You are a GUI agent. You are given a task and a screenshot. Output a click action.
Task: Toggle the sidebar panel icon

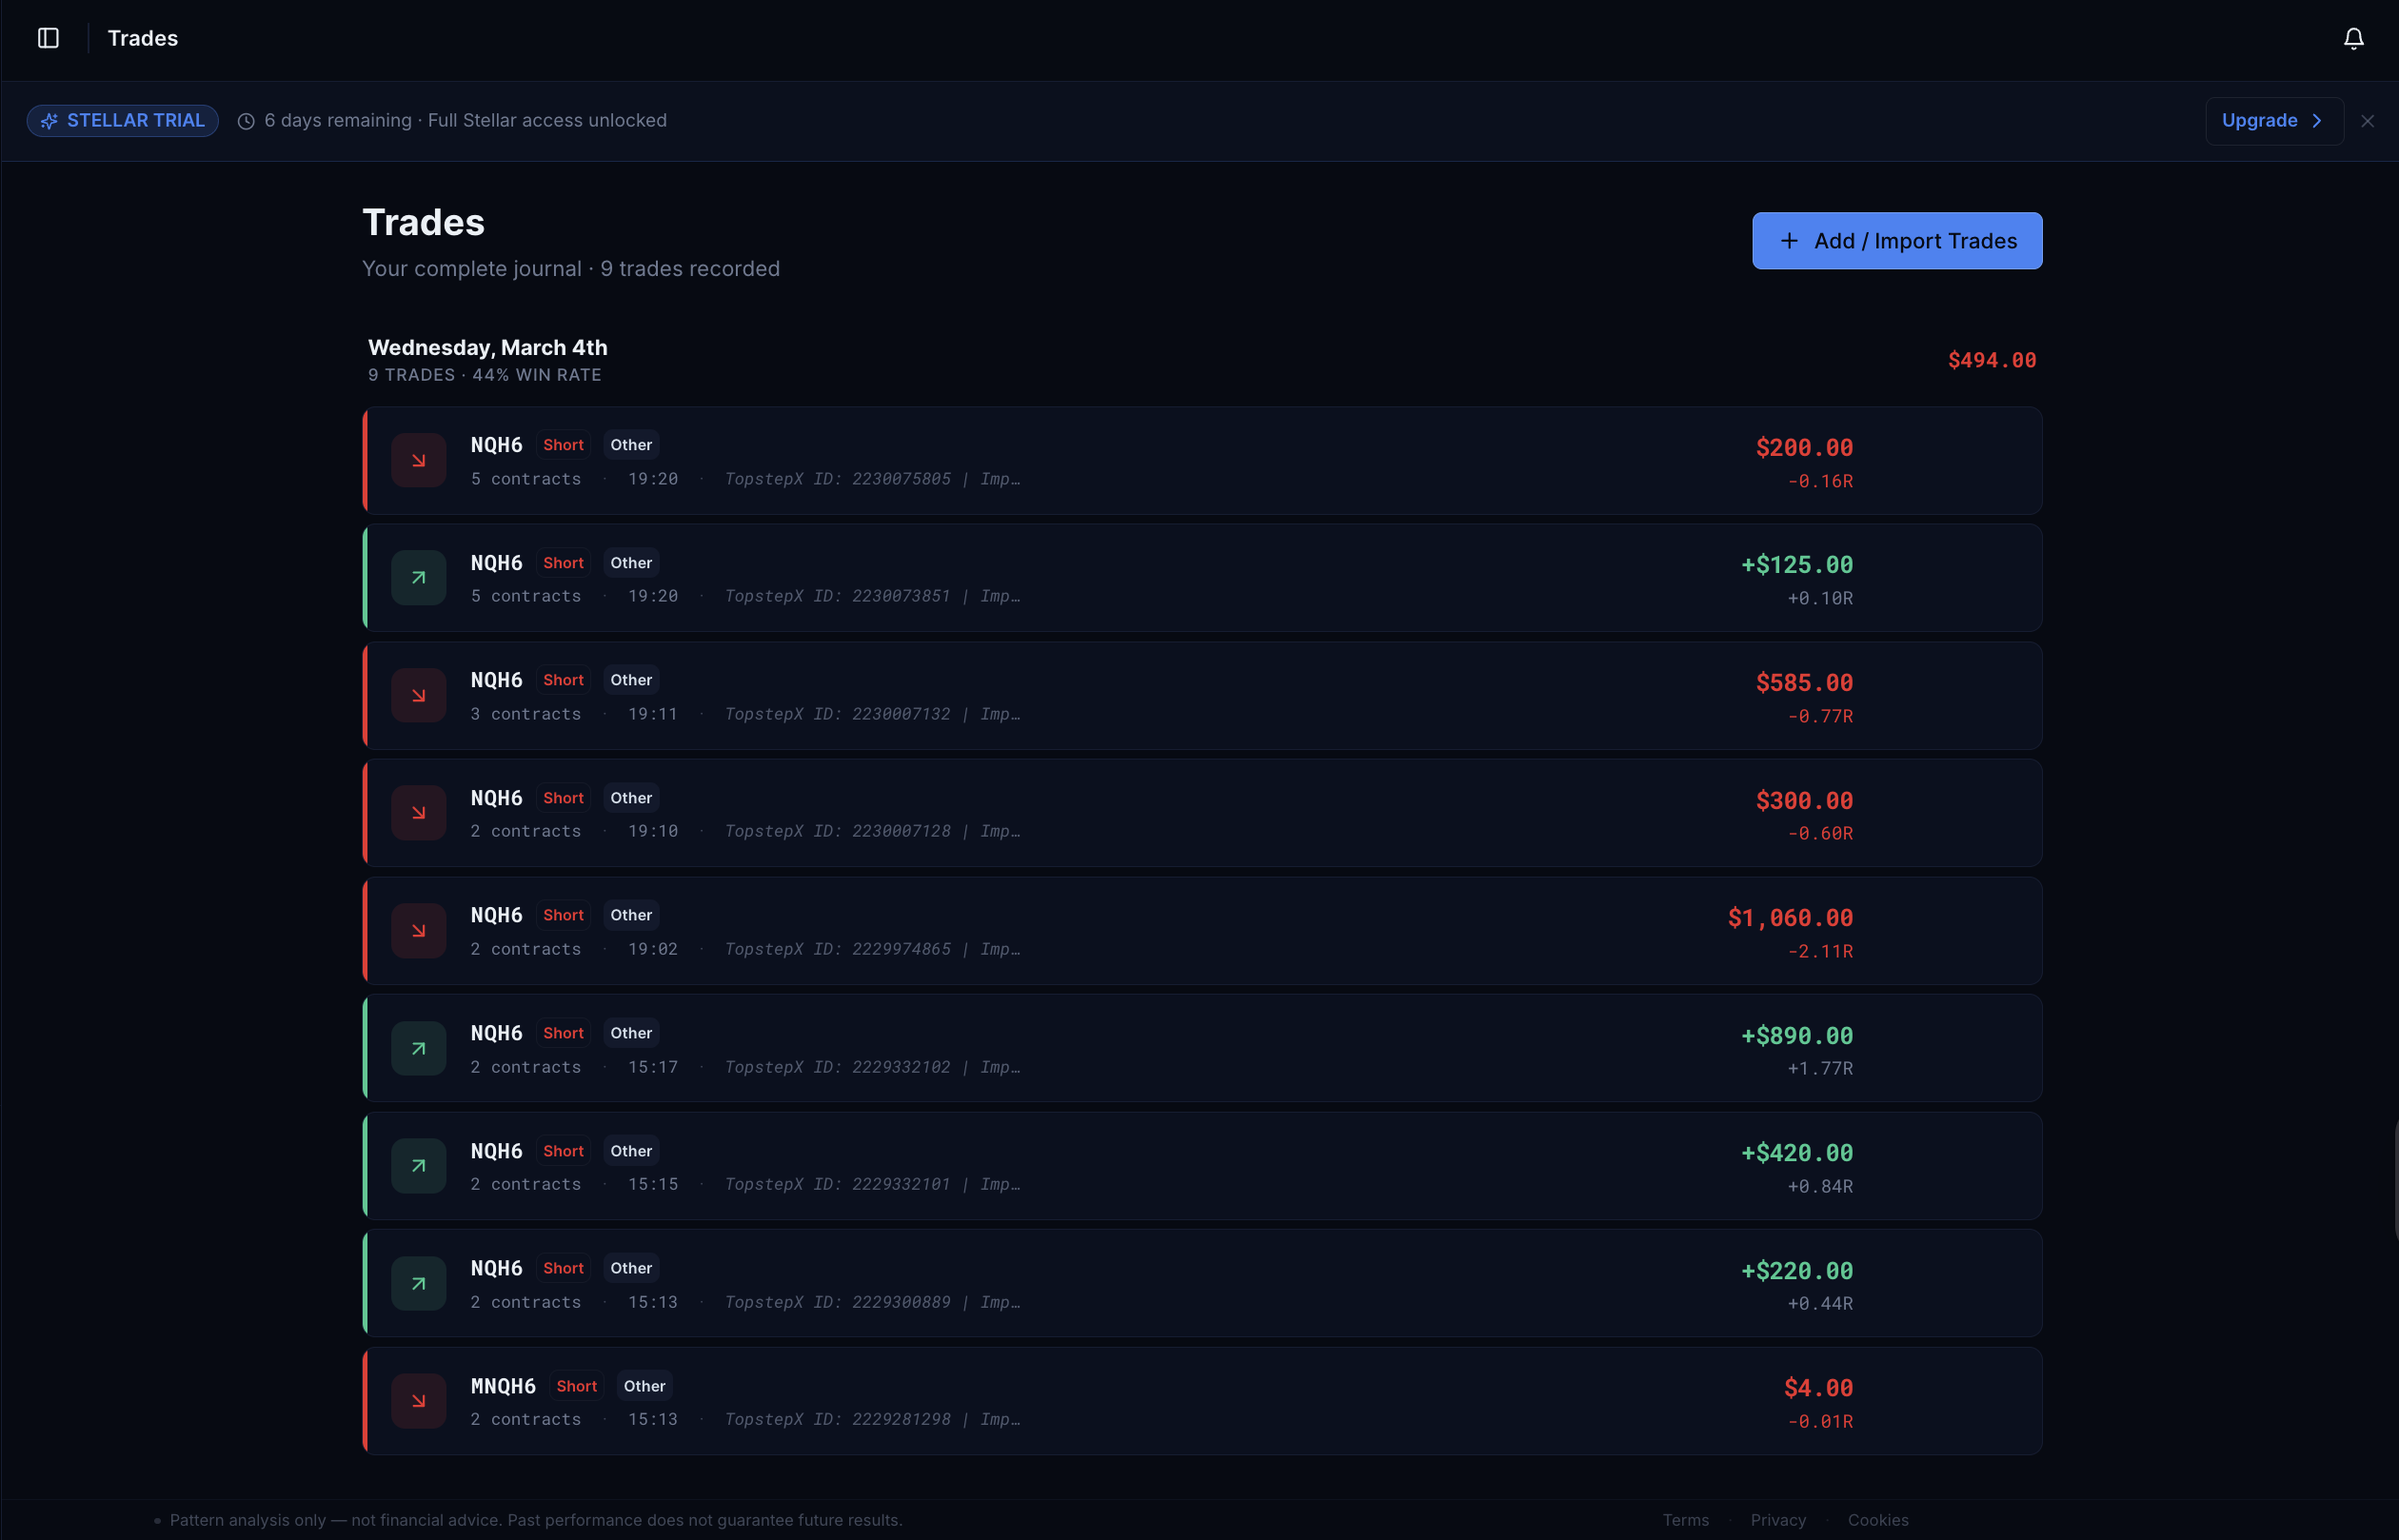point(48,38)
